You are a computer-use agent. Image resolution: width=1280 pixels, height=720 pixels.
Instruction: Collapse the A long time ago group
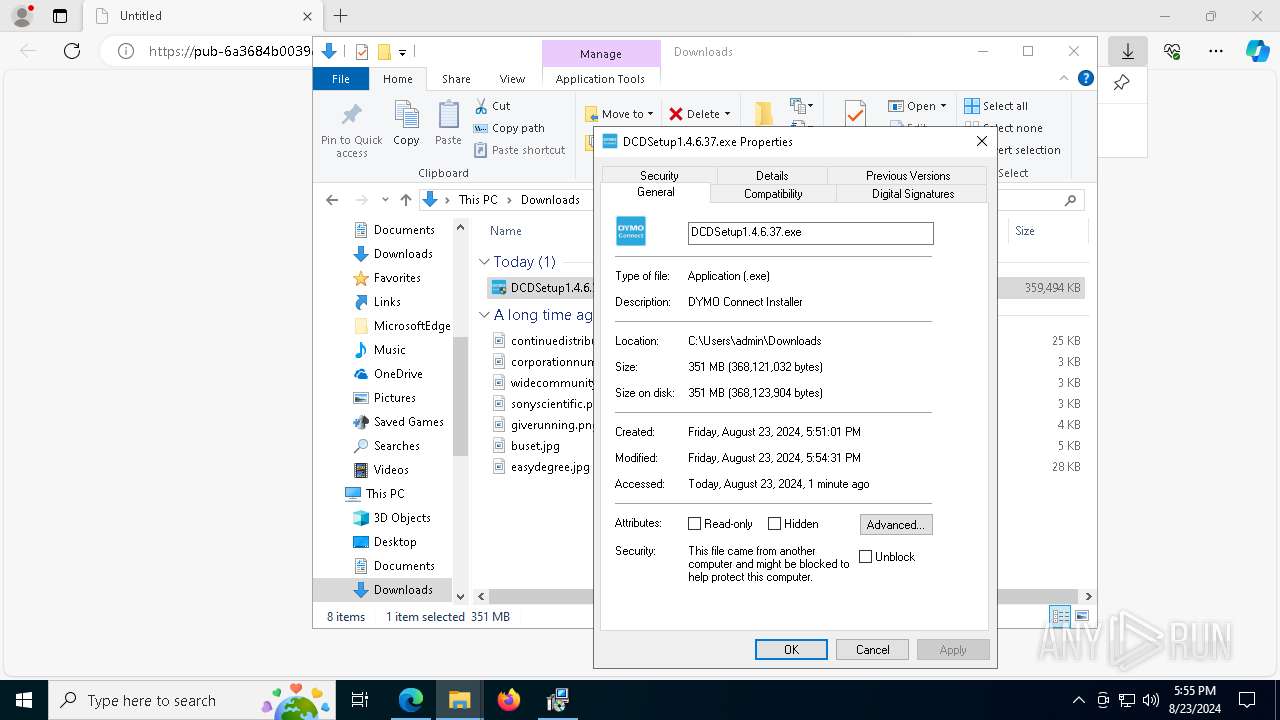484,315
